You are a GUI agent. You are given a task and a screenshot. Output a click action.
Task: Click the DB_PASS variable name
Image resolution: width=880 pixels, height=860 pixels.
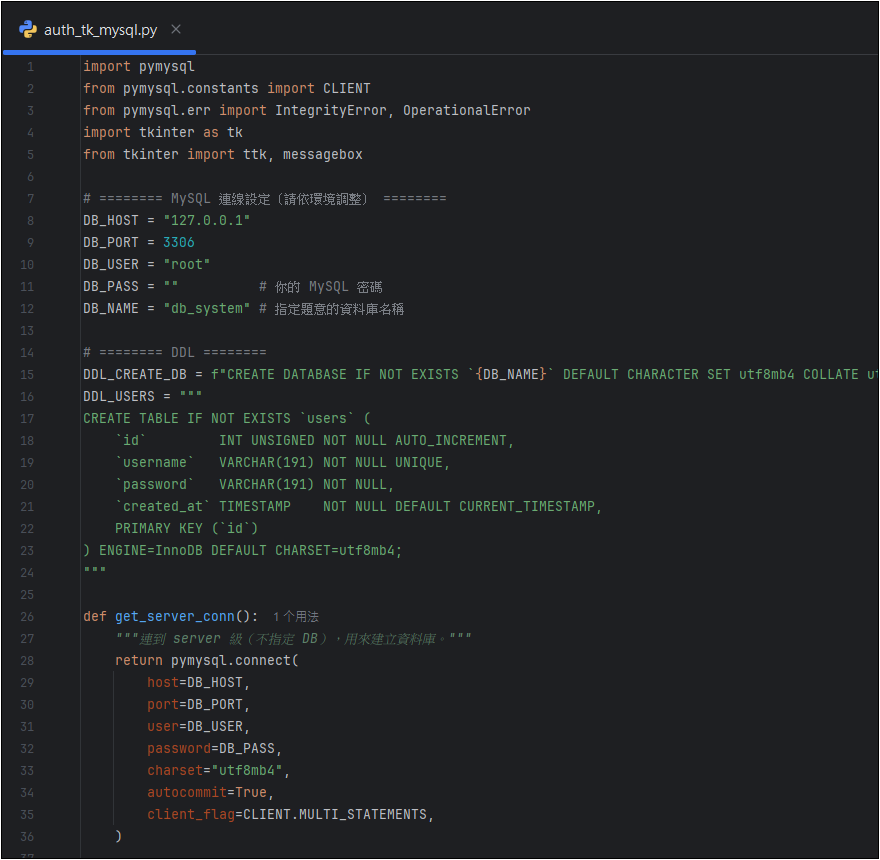111,287
